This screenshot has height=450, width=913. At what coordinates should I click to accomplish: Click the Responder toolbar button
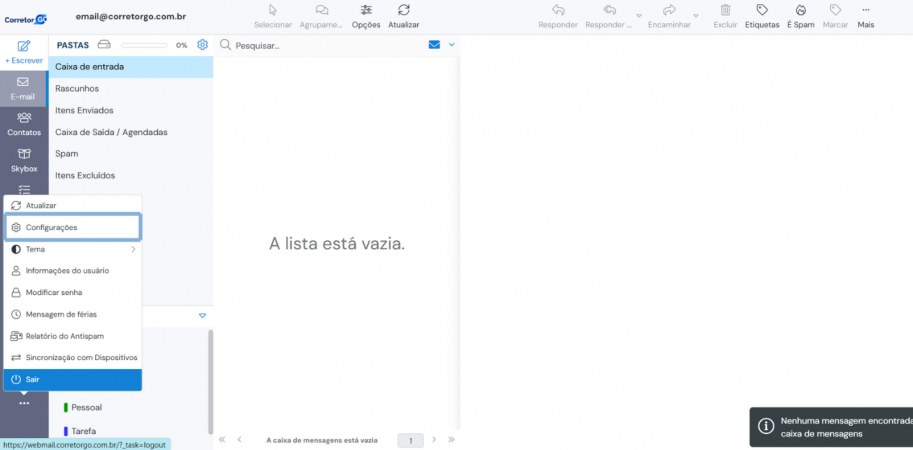[x=558, y=16]
